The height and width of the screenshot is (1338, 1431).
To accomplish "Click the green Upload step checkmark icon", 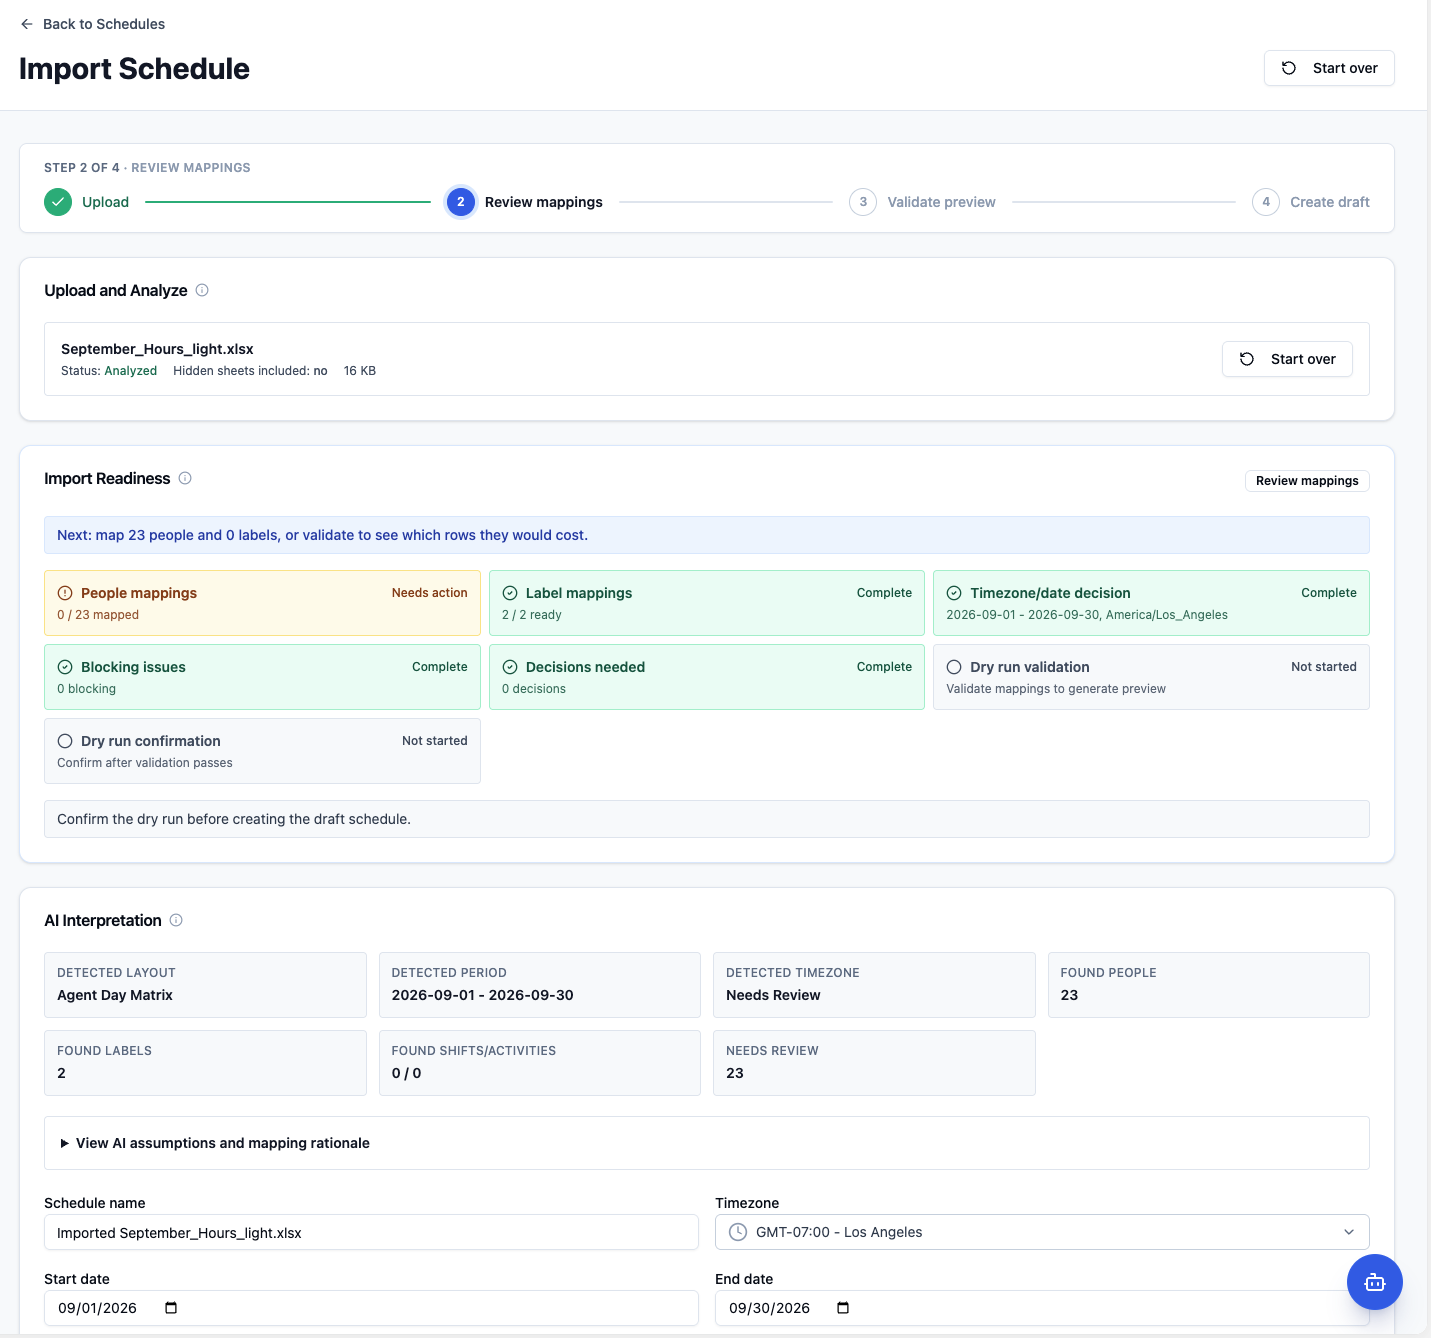I will (58, 202).
